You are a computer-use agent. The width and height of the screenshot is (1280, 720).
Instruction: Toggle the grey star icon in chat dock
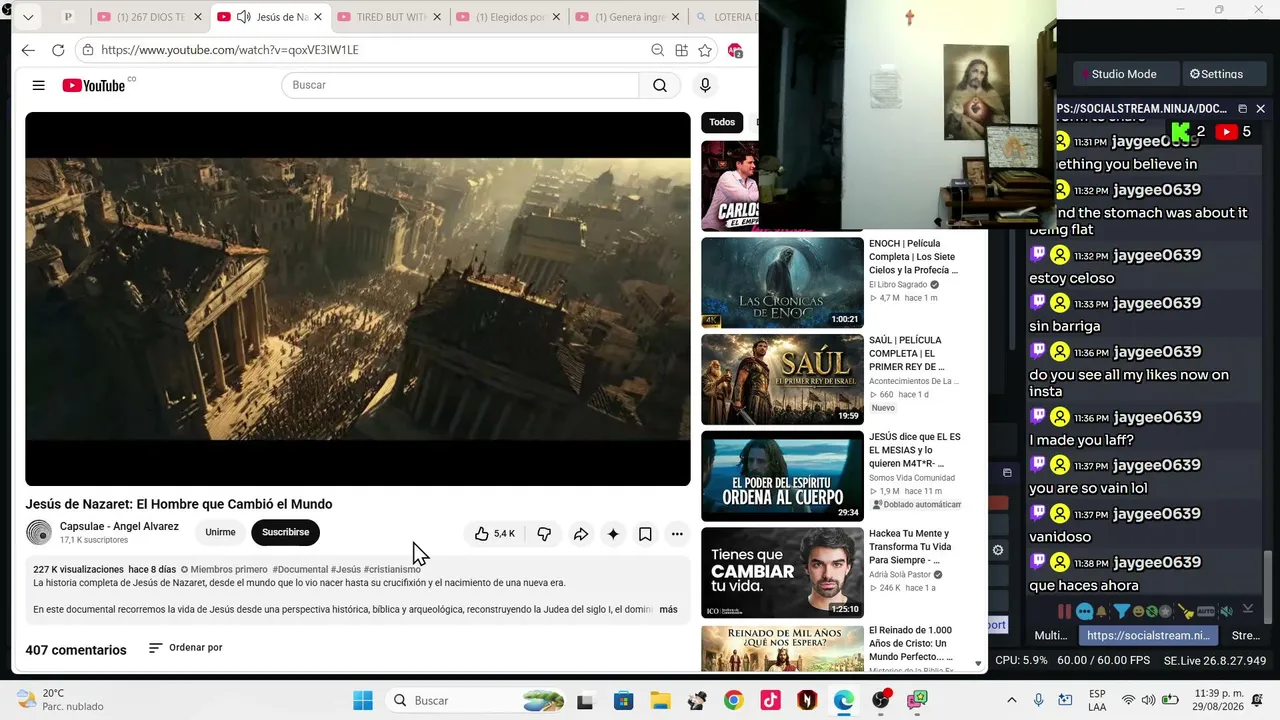pos(1165,611)
